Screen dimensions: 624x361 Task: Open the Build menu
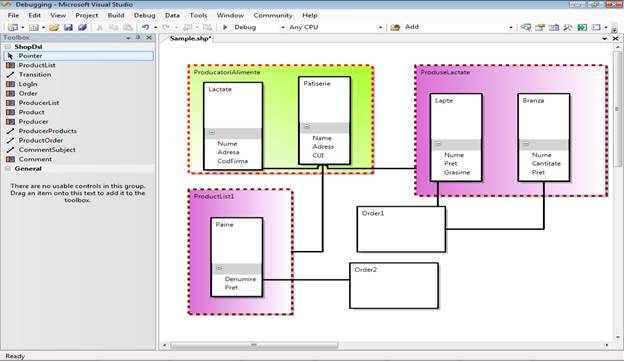(x=116, y=15)
